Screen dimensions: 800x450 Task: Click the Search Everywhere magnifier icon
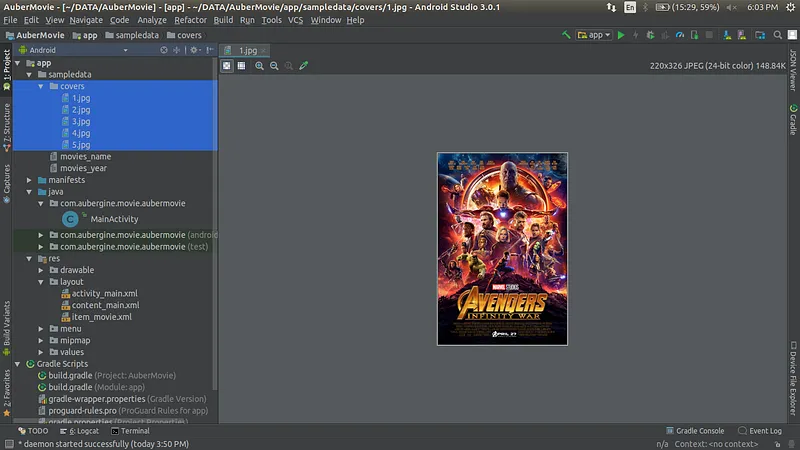coord(778,35)
